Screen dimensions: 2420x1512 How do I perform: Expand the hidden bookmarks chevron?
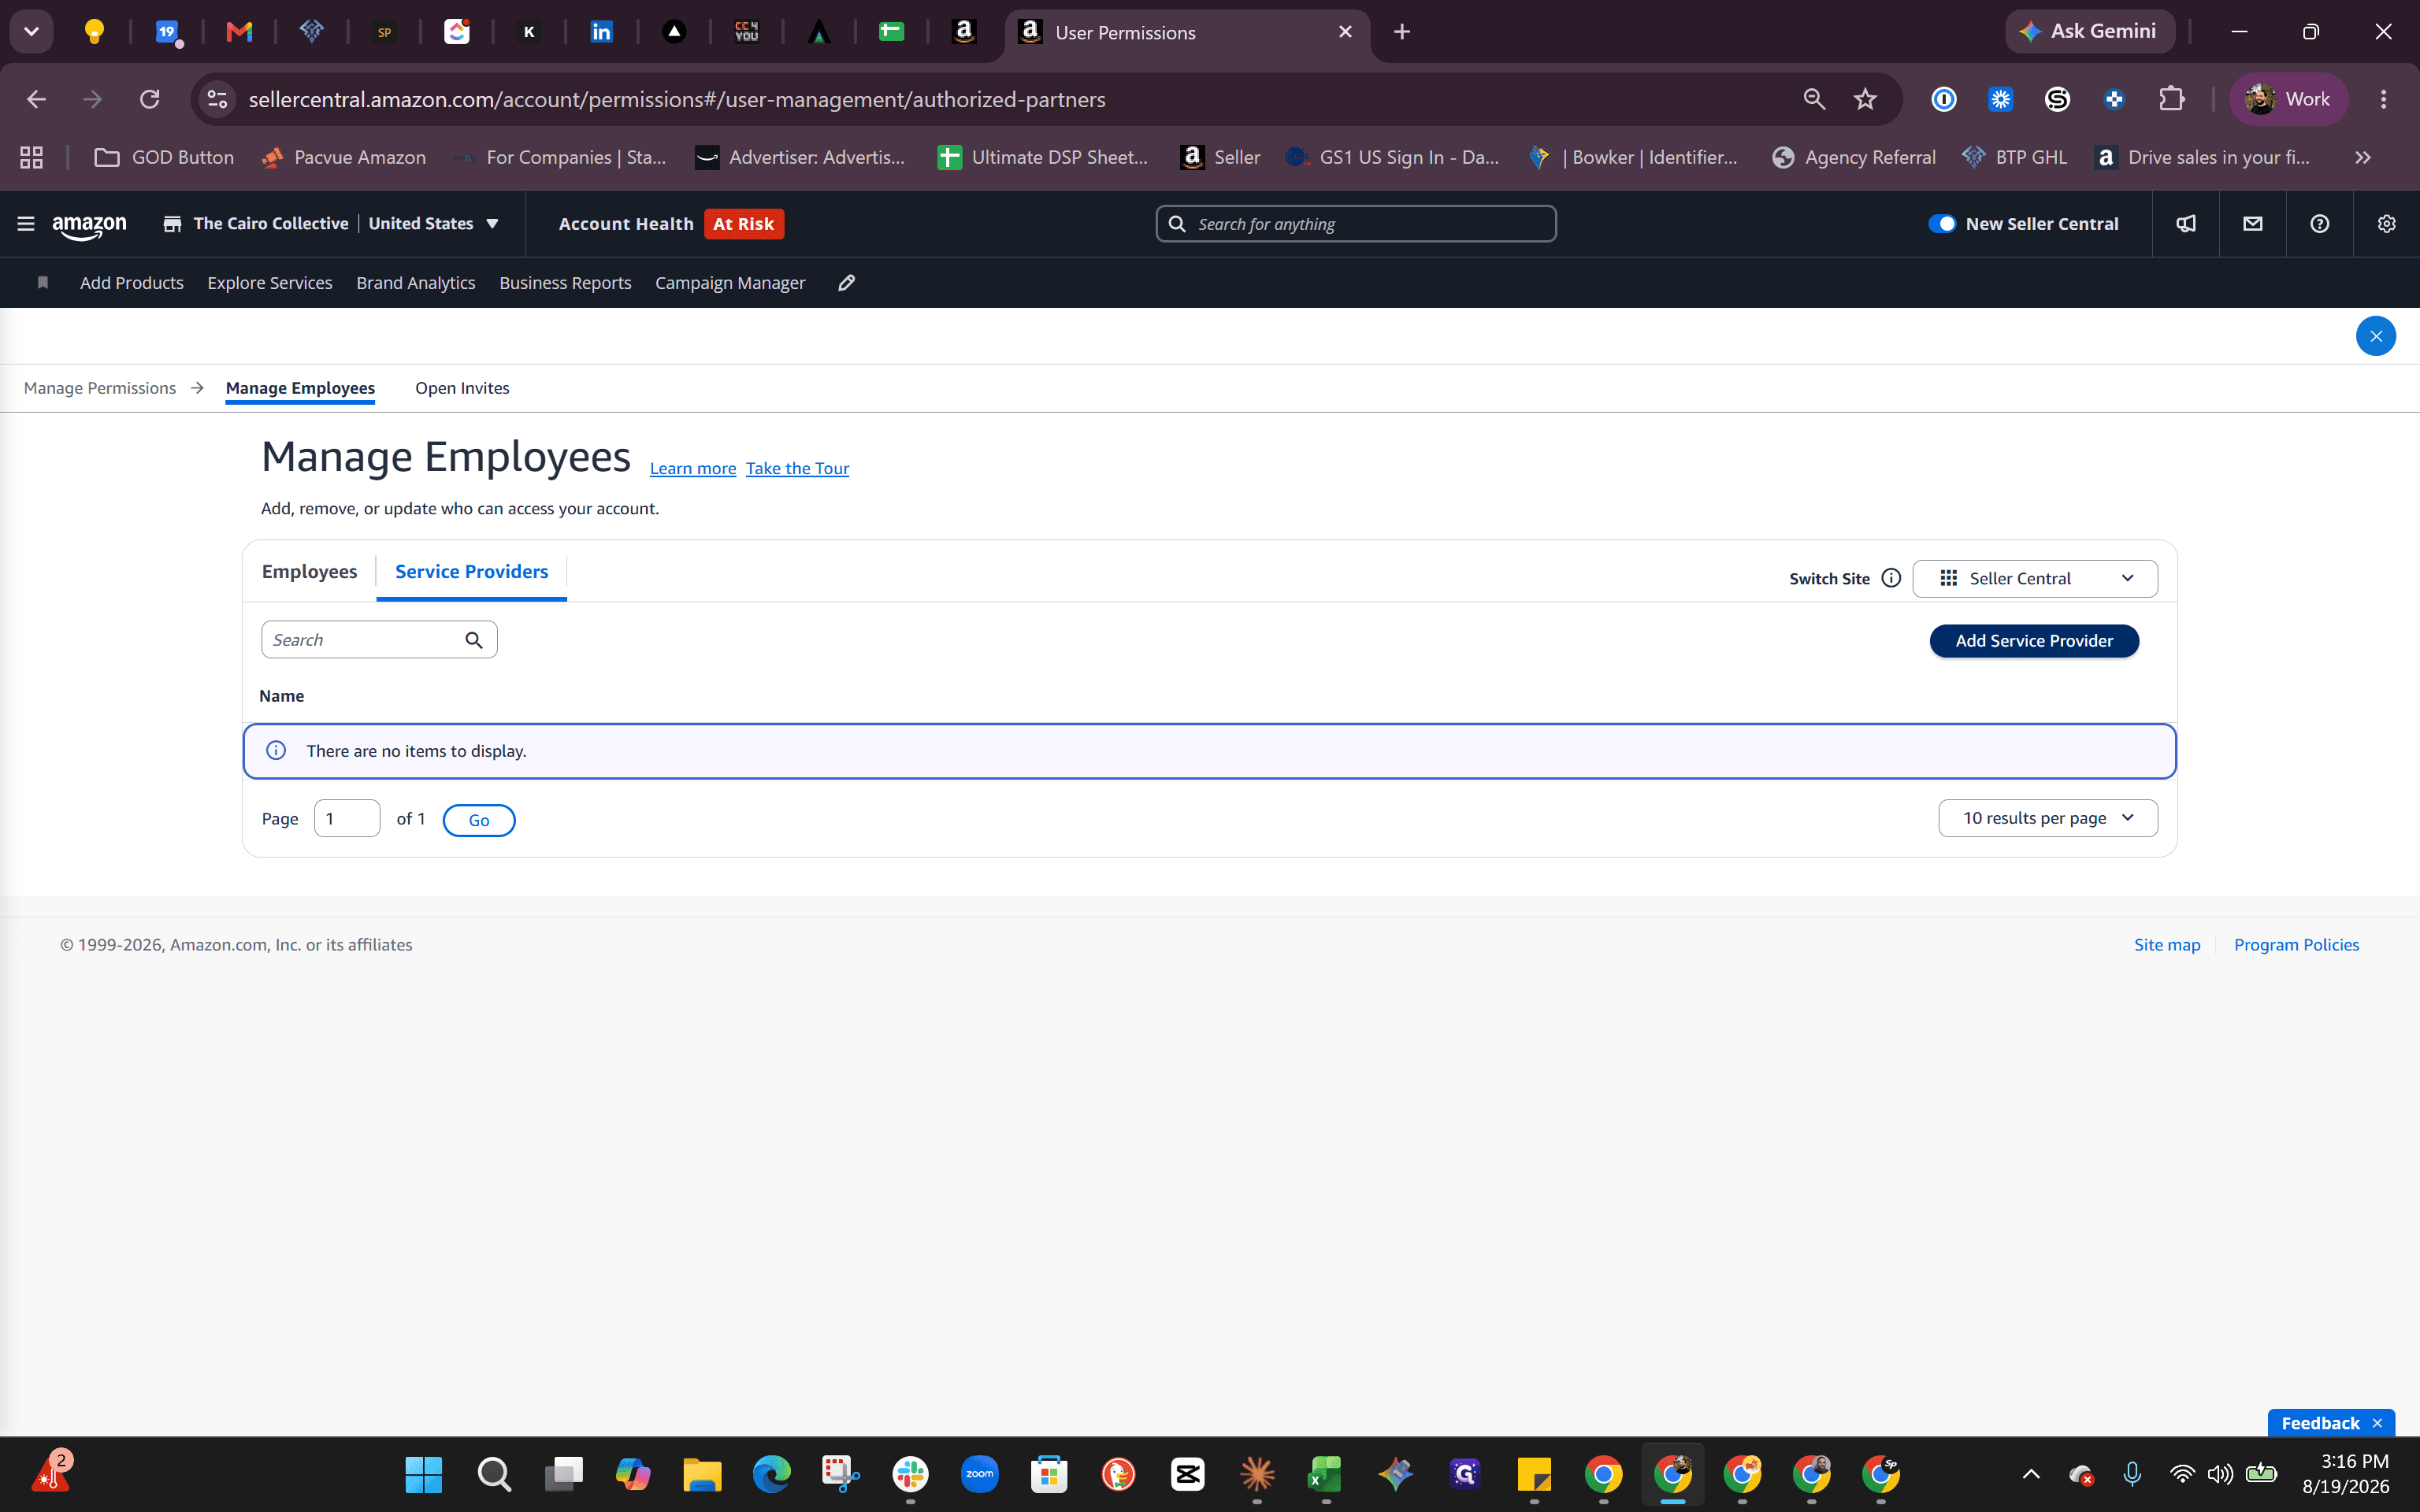coord(2363,157)
